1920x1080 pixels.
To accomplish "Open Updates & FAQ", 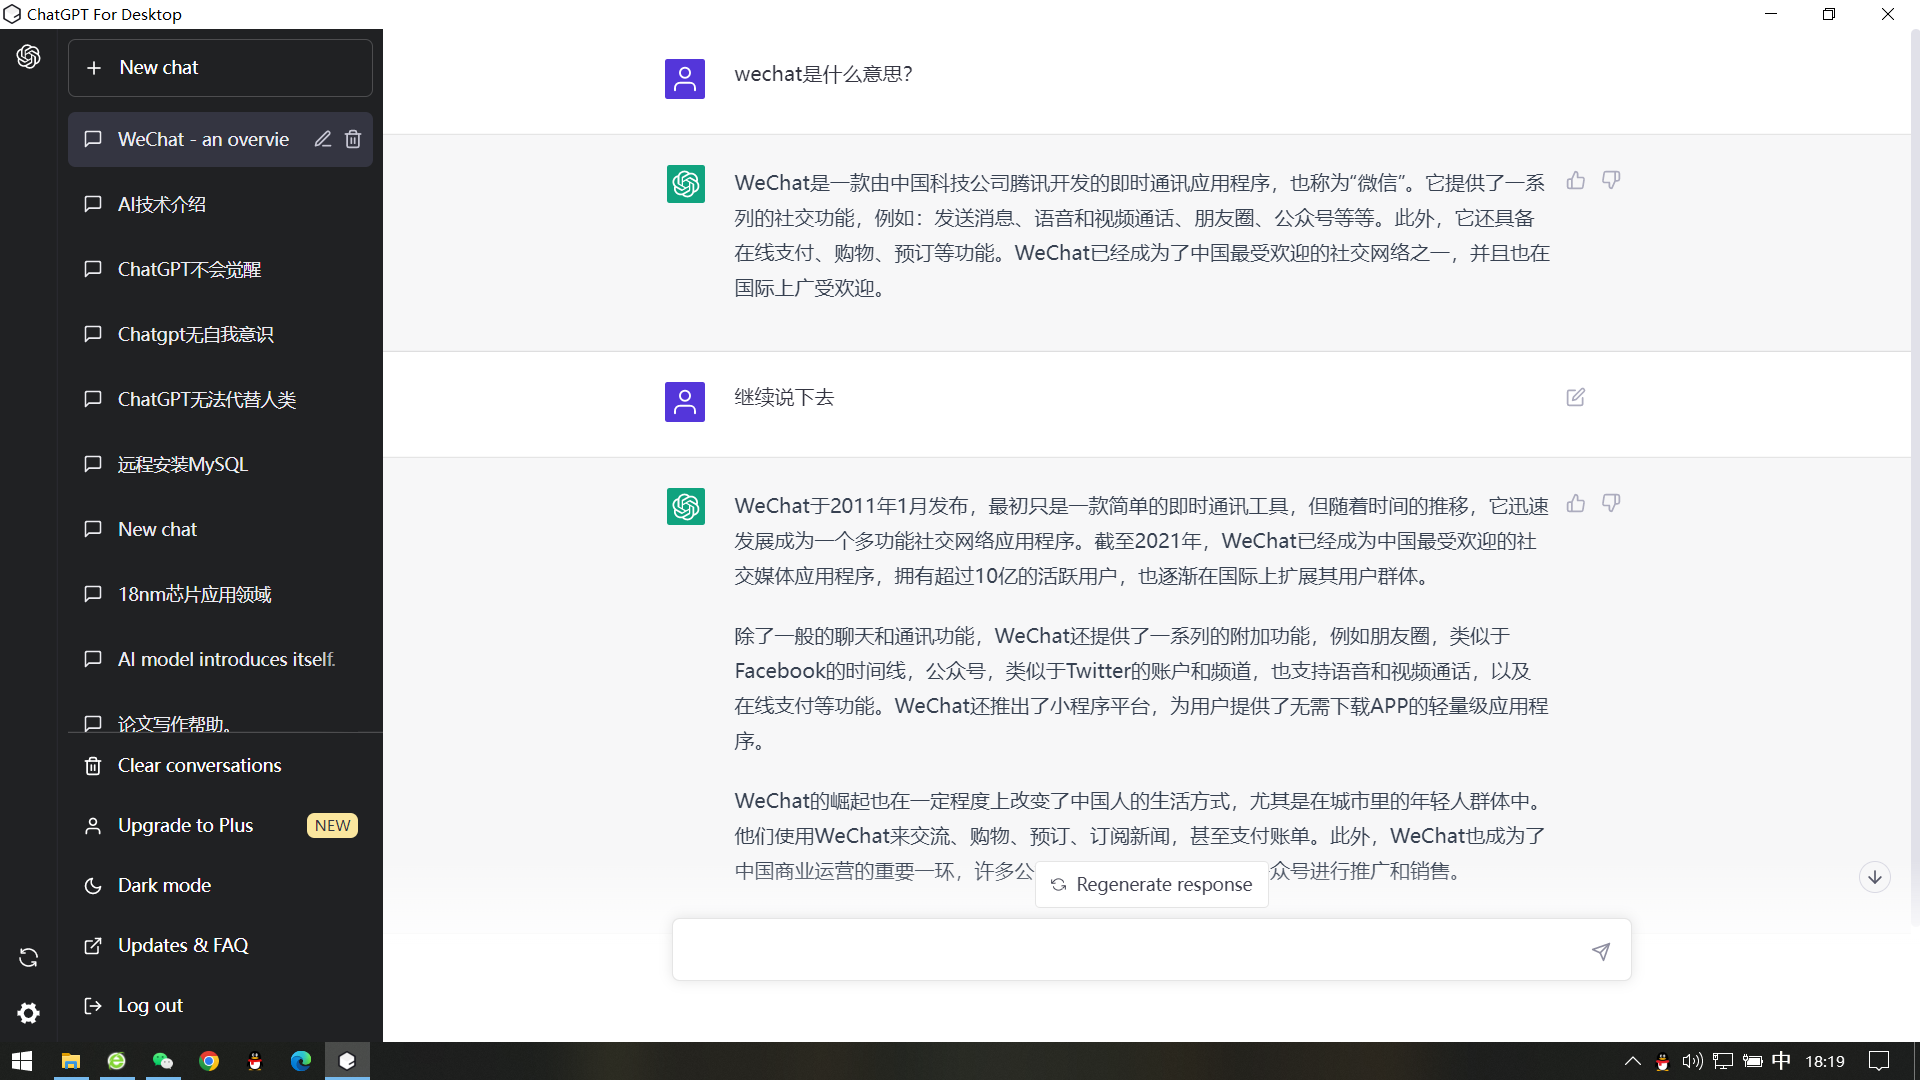I will 183,945.
